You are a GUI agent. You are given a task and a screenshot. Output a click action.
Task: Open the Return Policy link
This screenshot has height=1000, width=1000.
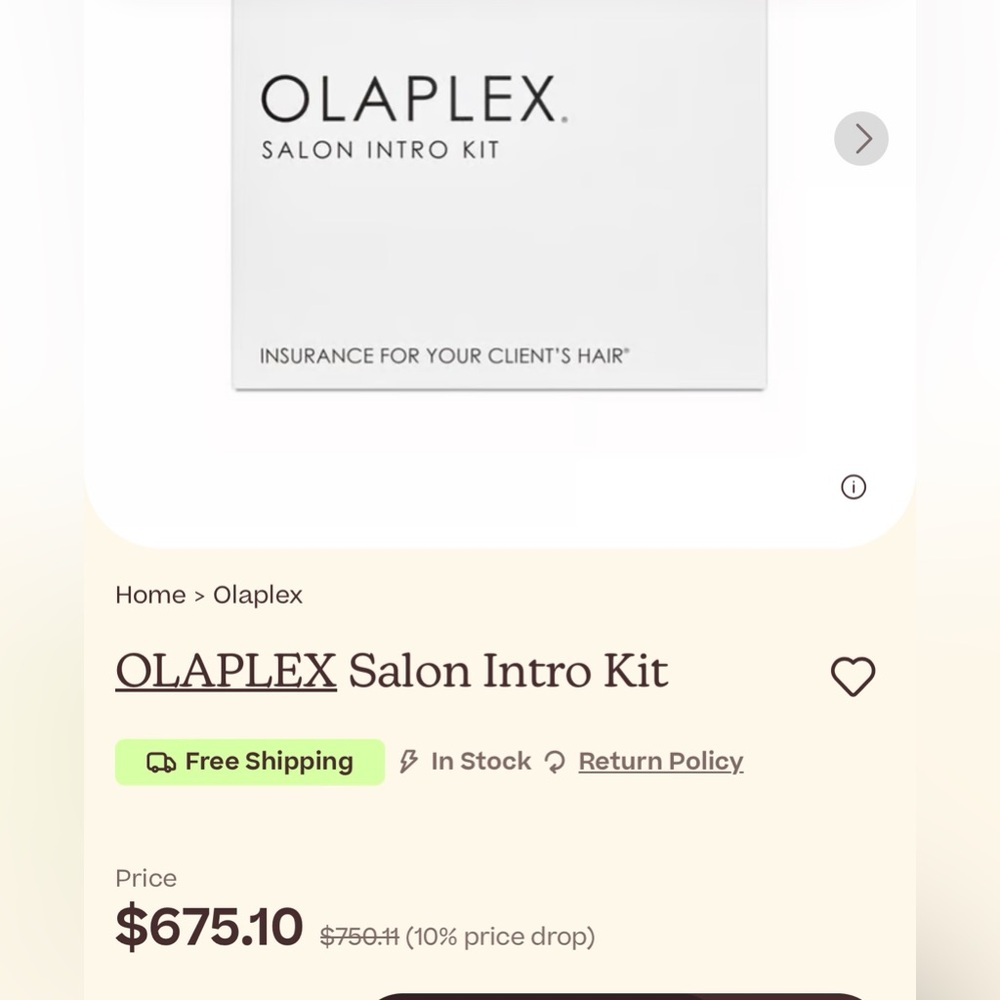[661, 761]
